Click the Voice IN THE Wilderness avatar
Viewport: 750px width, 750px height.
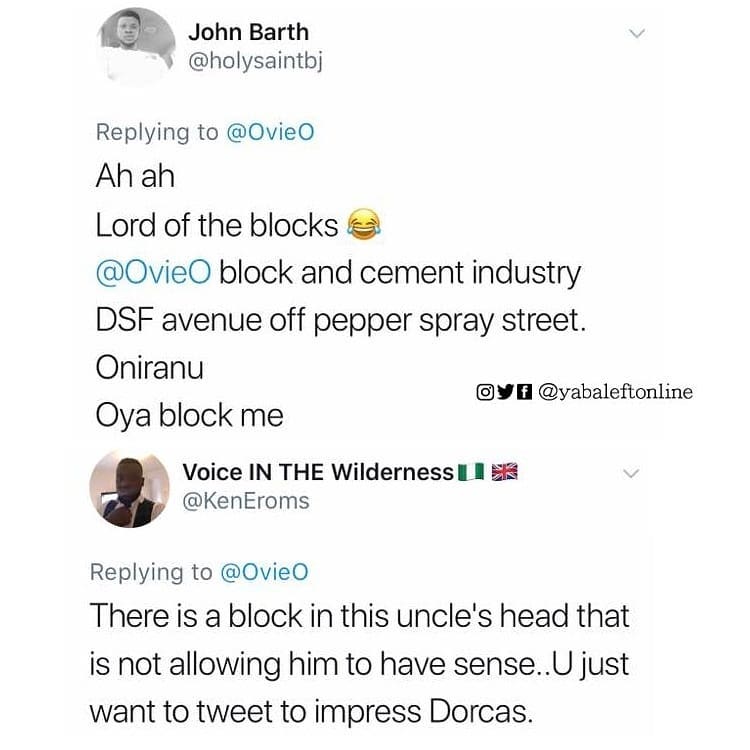127,487
